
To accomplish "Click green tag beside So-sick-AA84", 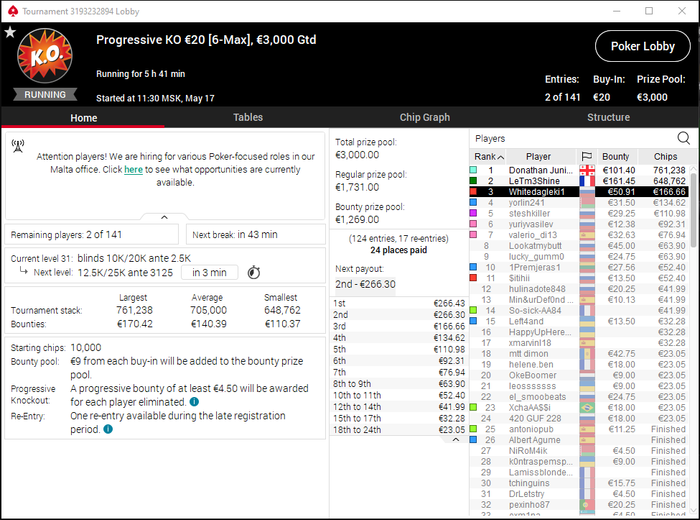I will click(x=473, y=310).
